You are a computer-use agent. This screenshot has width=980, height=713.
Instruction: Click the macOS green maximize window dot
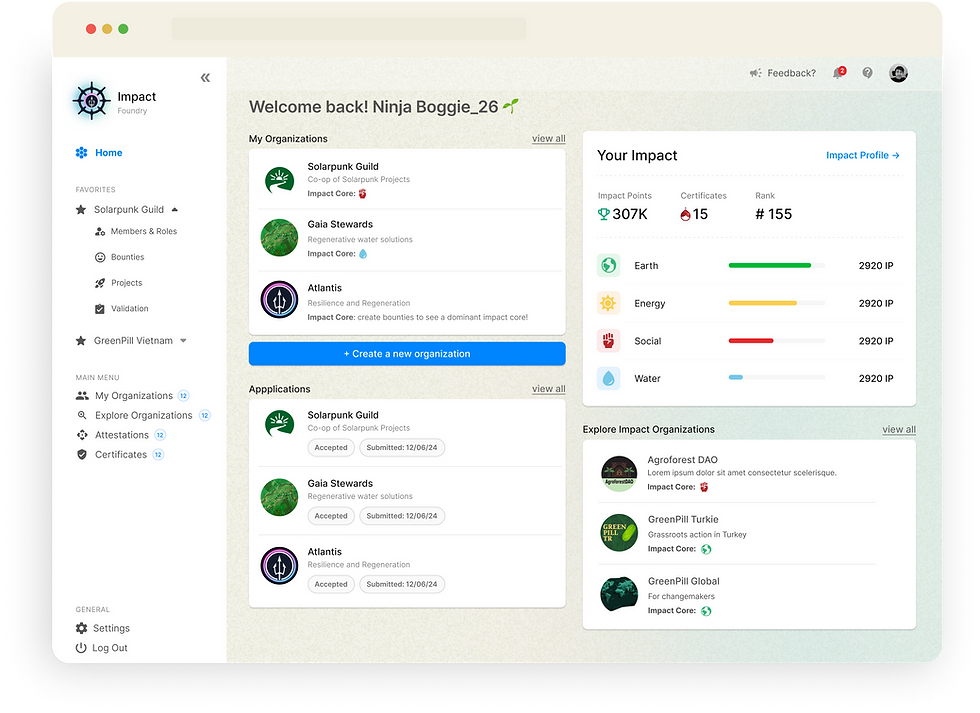123,29
